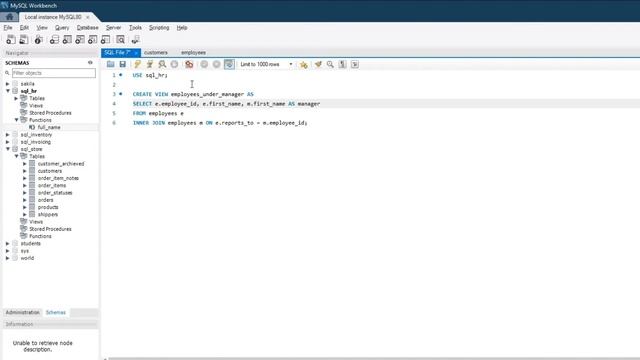640x360 pixels.
Task: Click the INNER JOIN employees code line
Action: tap(220, 123)
